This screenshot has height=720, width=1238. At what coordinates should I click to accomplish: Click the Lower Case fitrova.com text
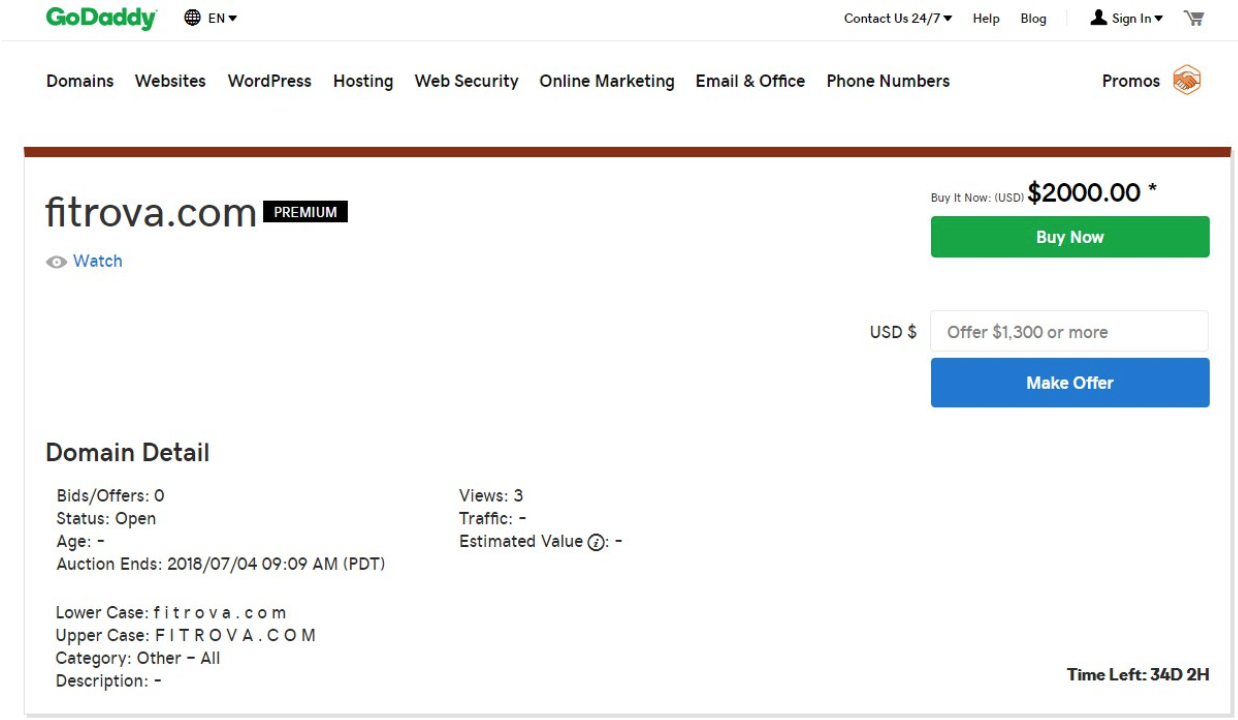[171, 612]
